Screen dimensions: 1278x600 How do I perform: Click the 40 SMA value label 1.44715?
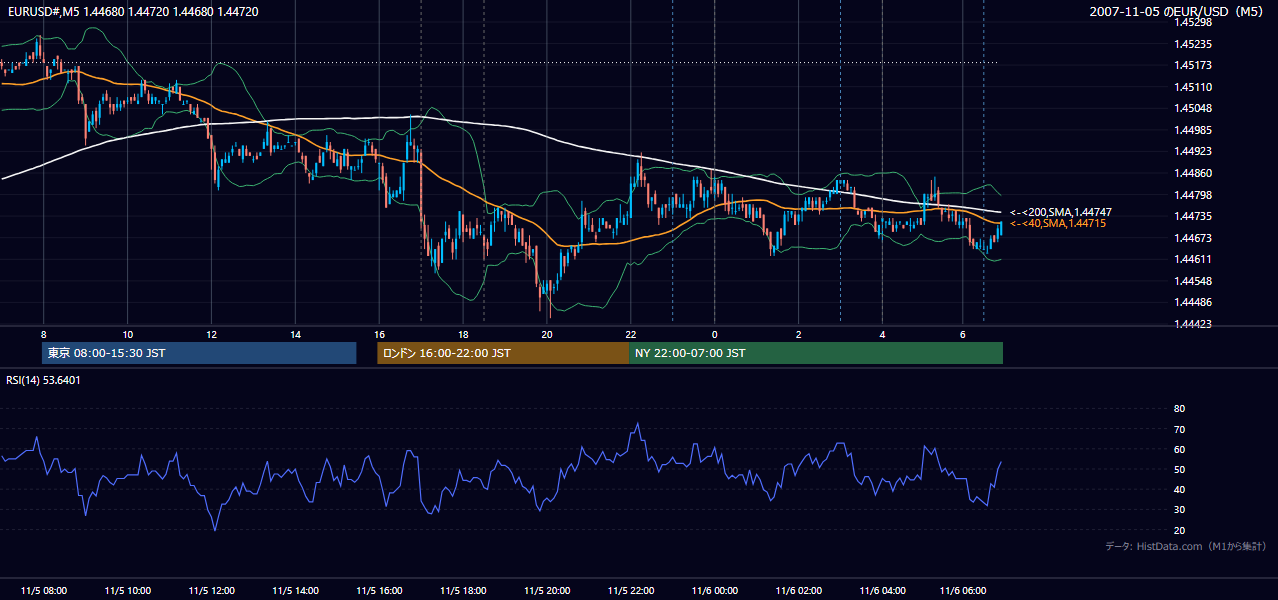tap(1058, 223)
